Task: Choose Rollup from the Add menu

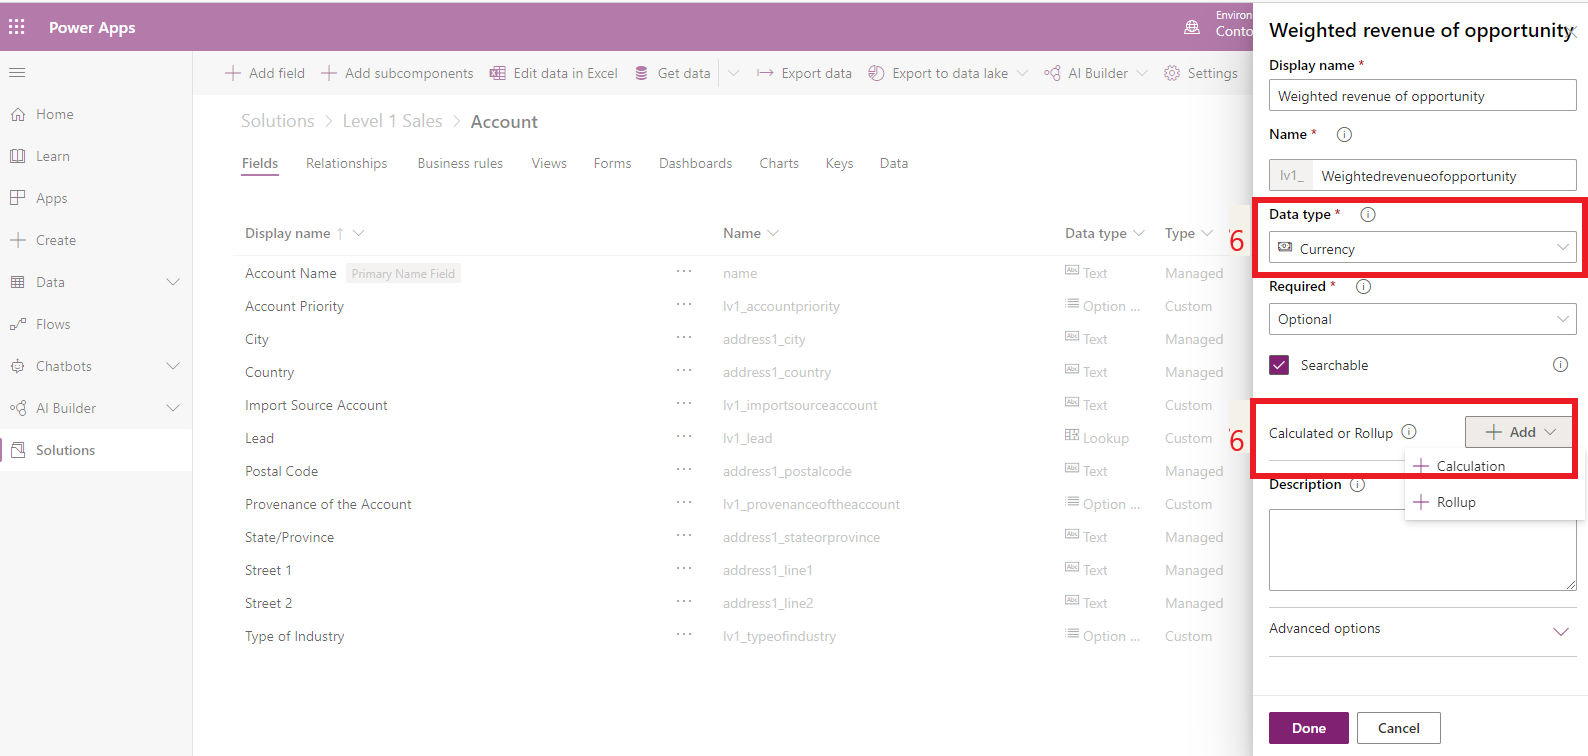Action: click(x=1456, y=502)
